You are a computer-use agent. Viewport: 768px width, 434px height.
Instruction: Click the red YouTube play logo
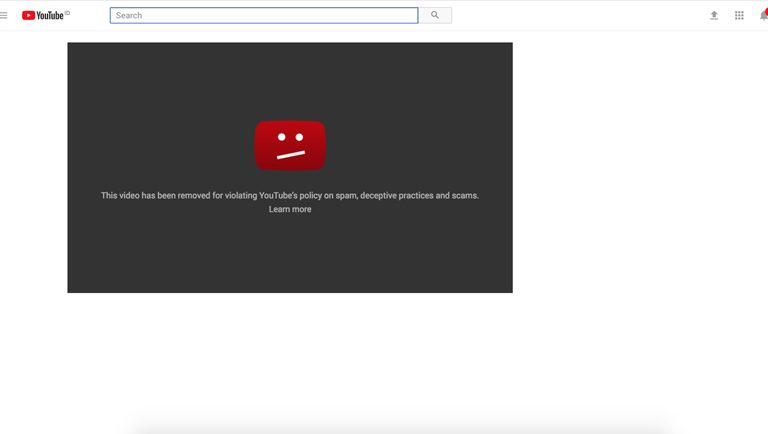pos(28,15)
